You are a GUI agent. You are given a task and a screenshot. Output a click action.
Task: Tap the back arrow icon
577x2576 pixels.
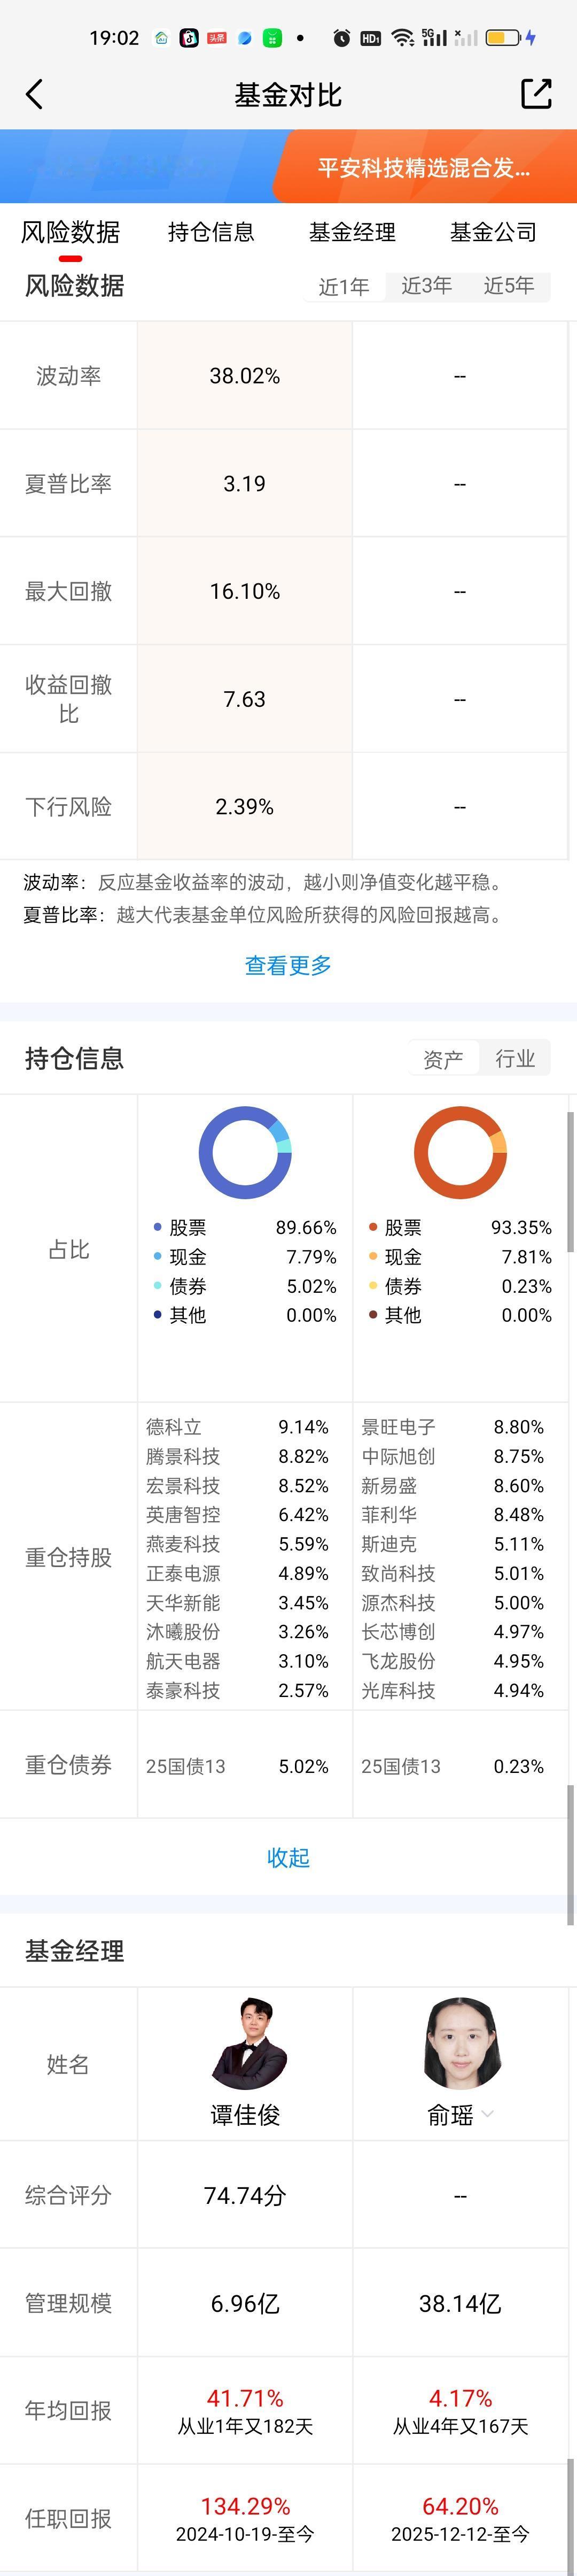[35, 95]
